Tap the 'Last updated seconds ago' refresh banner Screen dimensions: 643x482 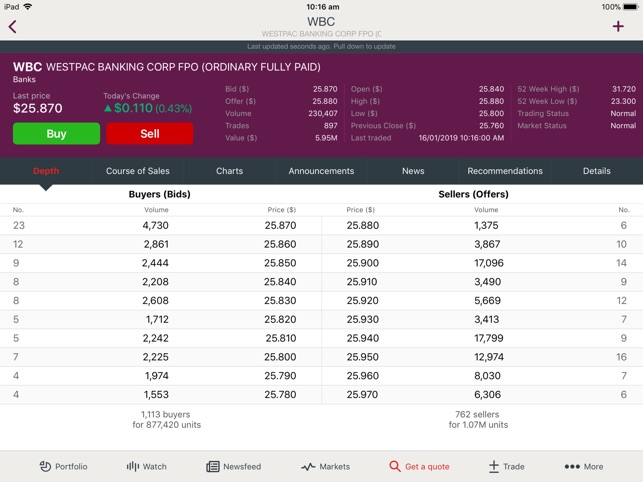pyautogui.click(x=321, y=46)
